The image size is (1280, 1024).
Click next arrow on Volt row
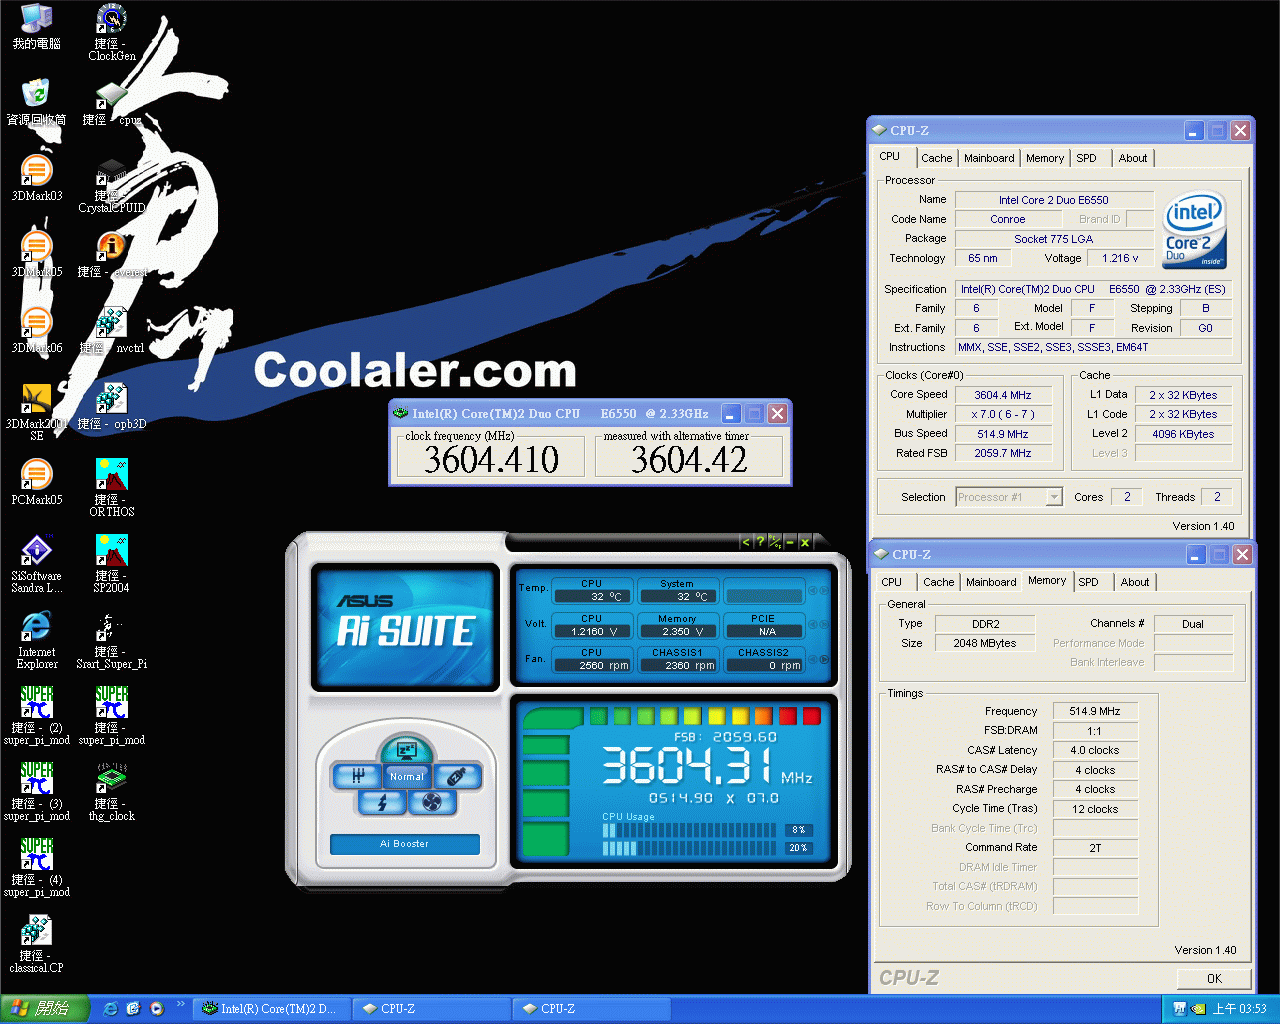tap(826, 625)
